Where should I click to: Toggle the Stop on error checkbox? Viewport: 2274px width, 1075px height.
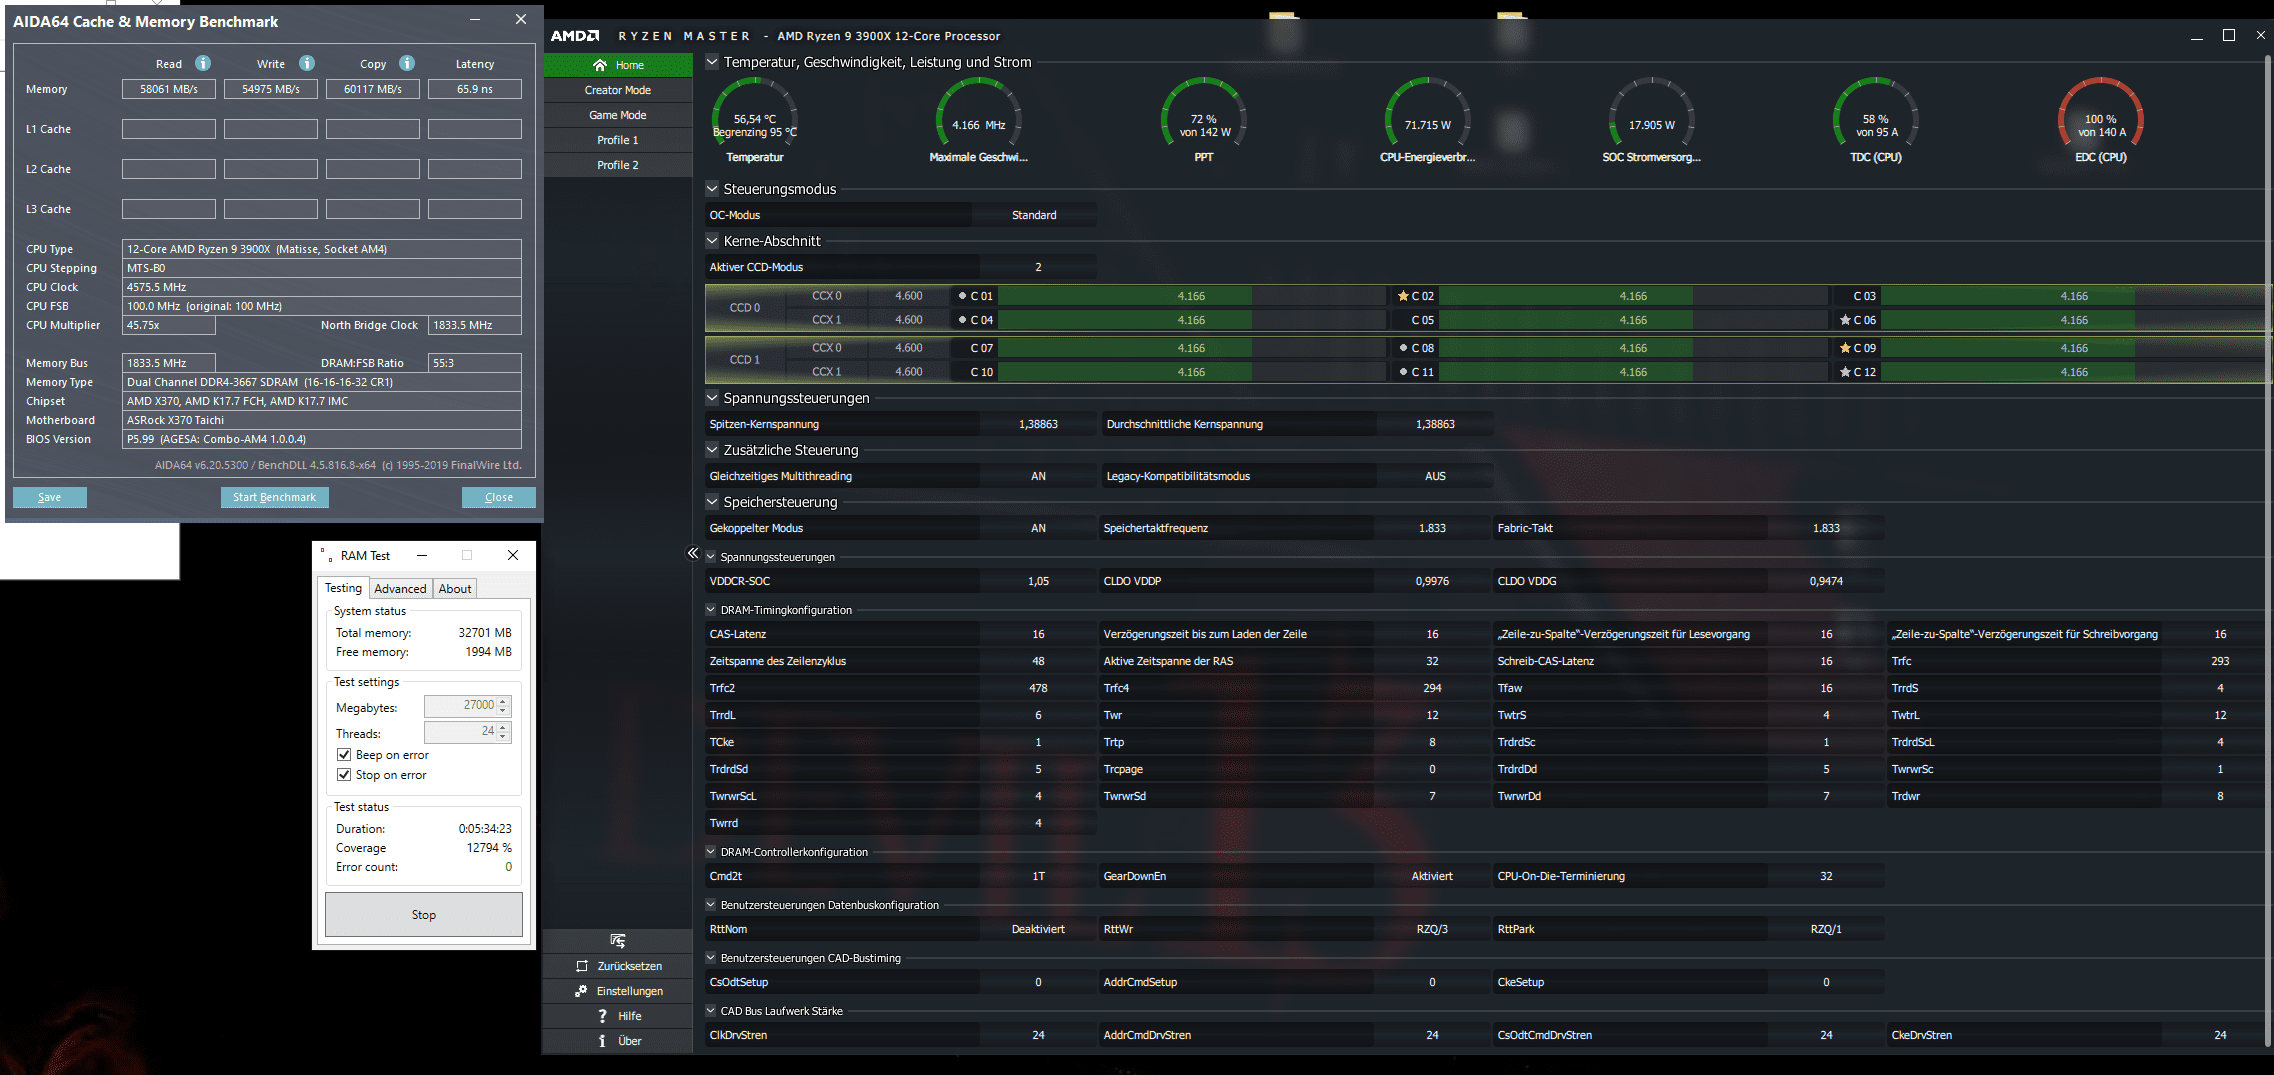click(x=344, y=775)
